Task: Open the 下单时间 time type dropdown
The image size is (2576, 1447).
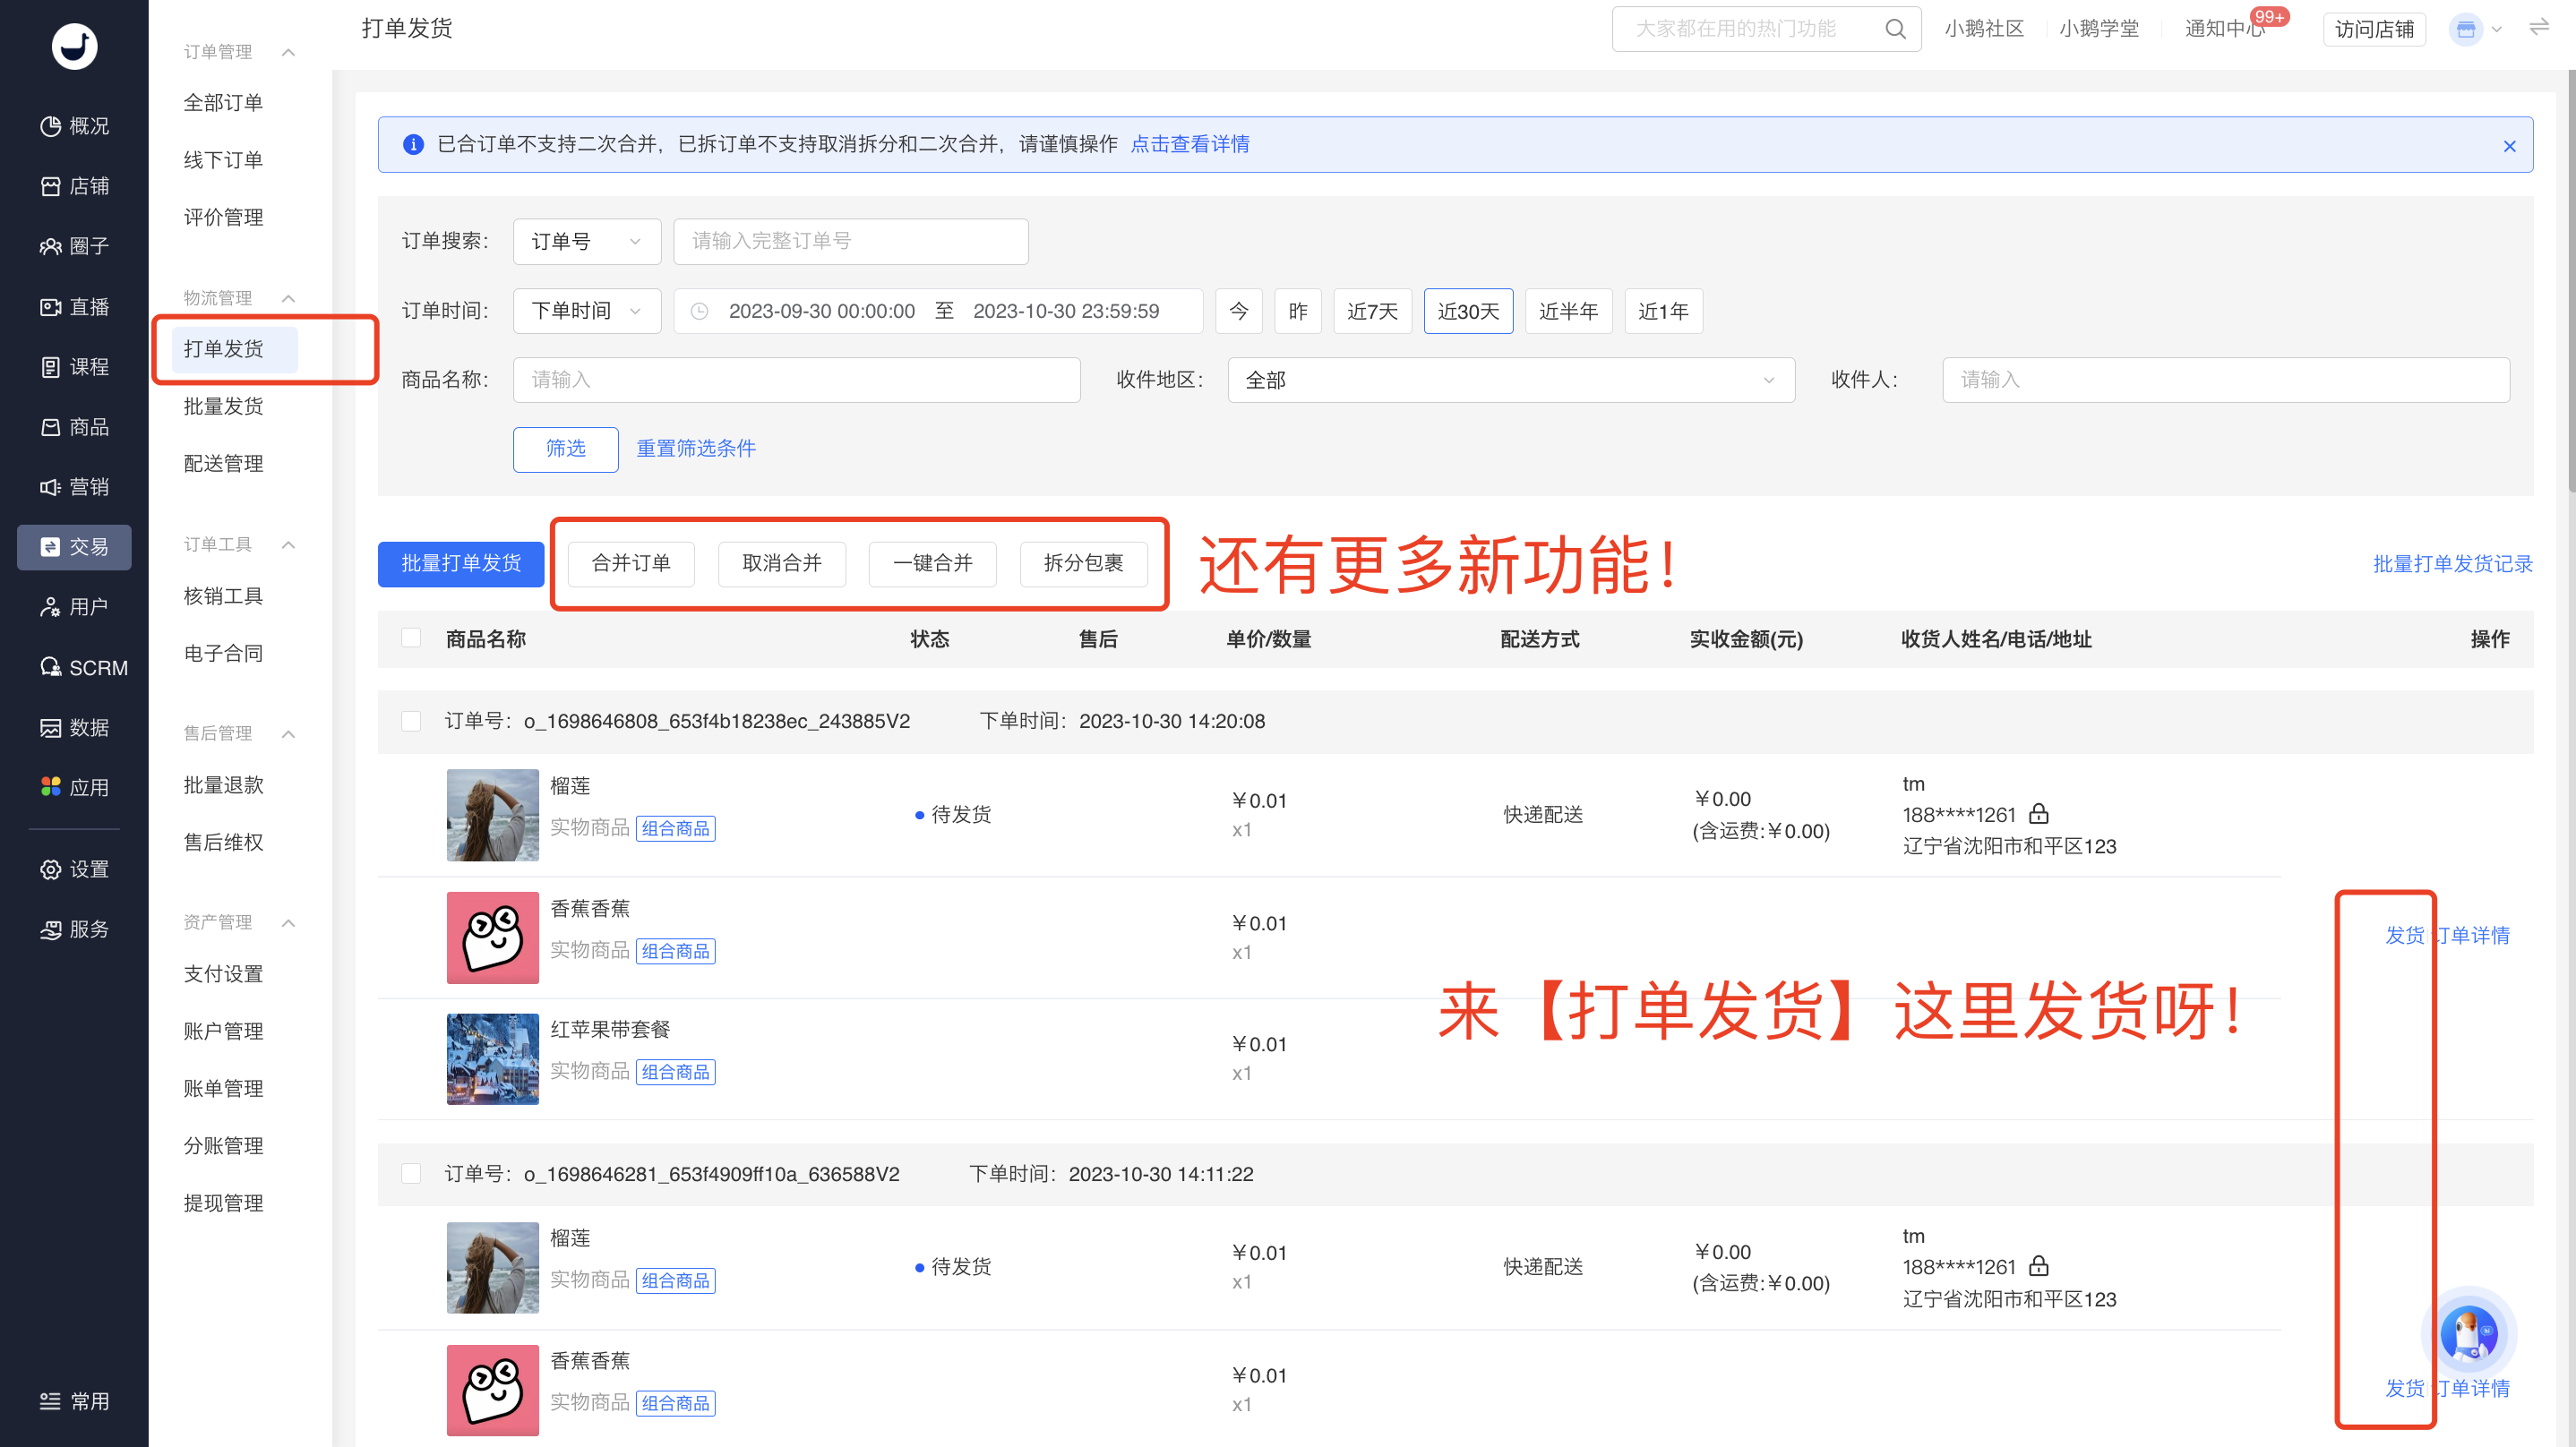Action: [x=587, y=311]
